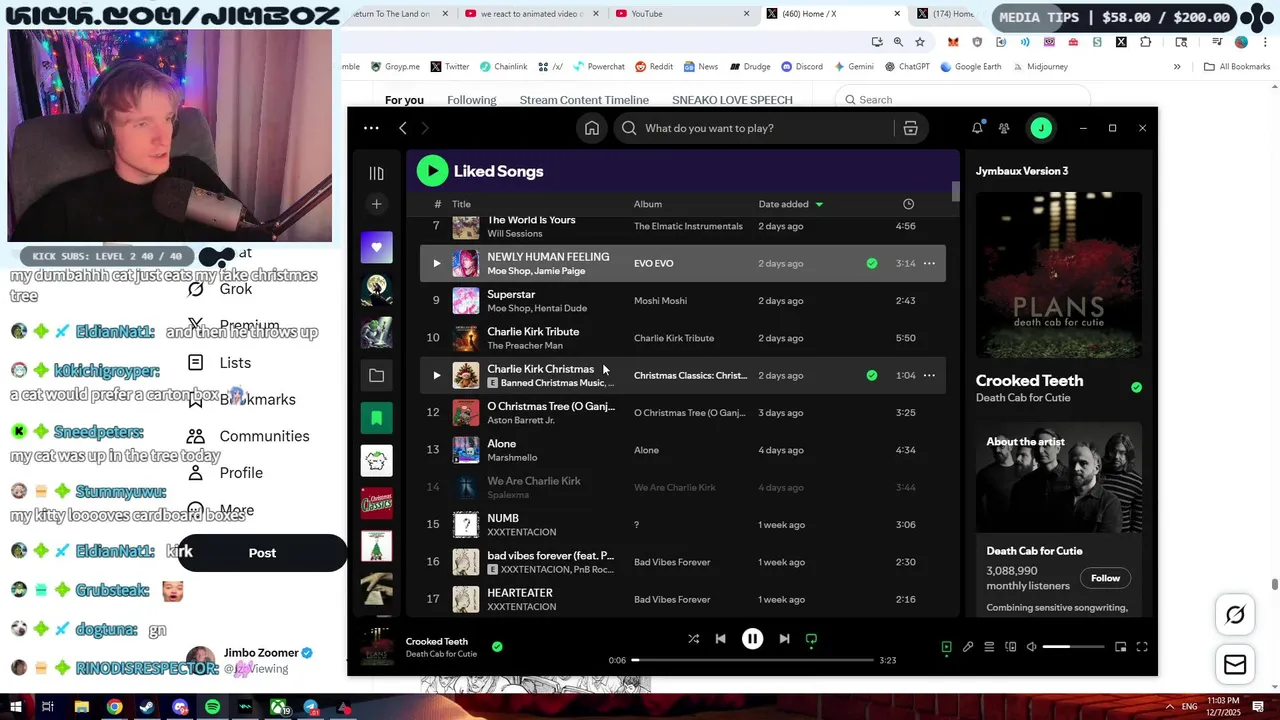1280x720 pixels.
Task: Open the playlist folder icon in sidebar
Action: tap(376, 376)
